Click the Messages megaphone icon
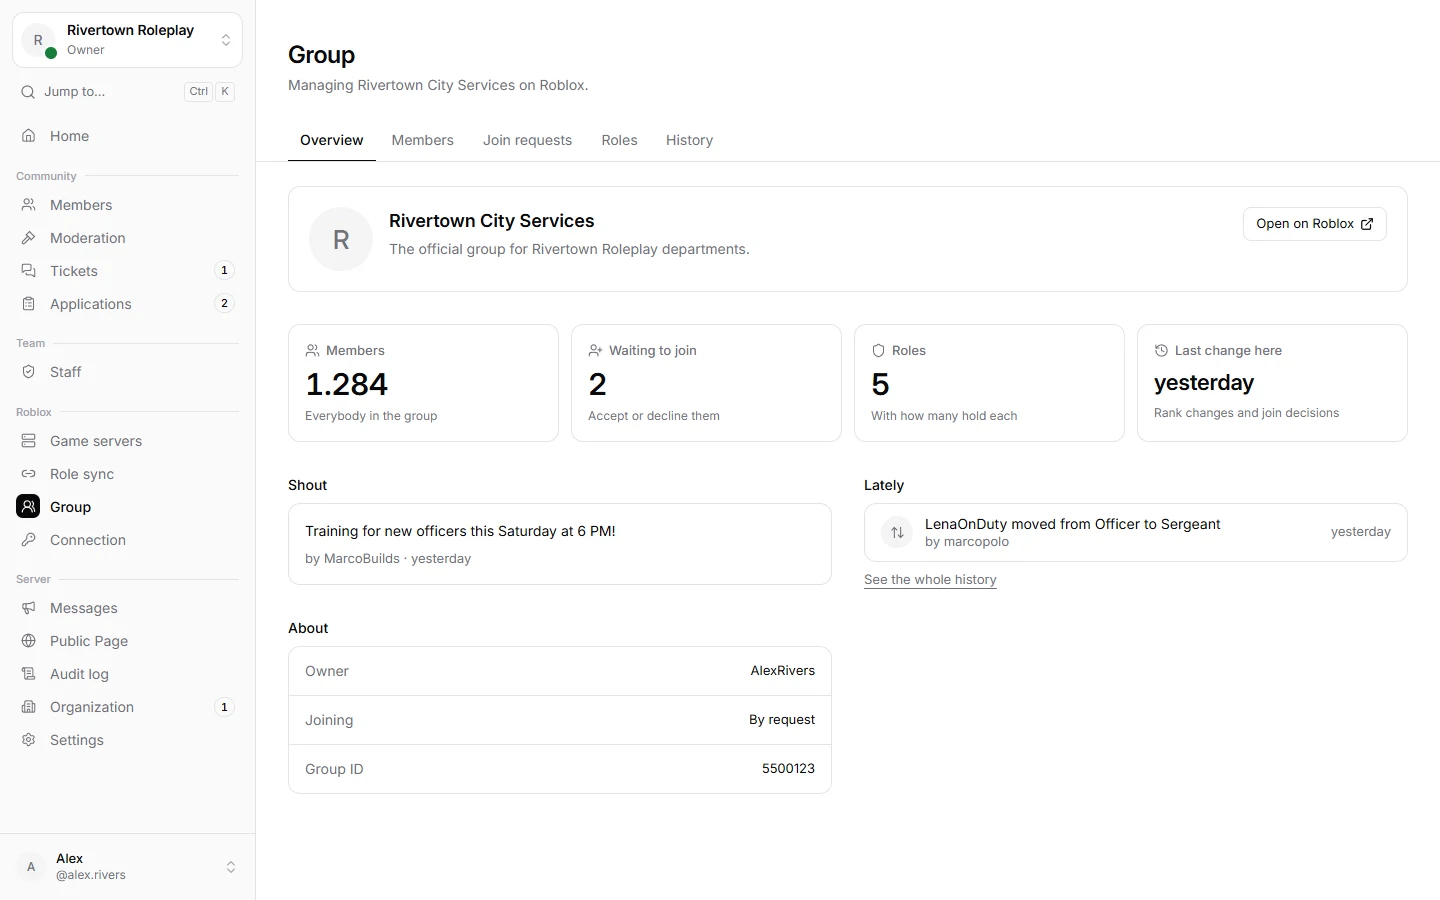This screenshot has width=1440, height=900. (x=29, y=608)
